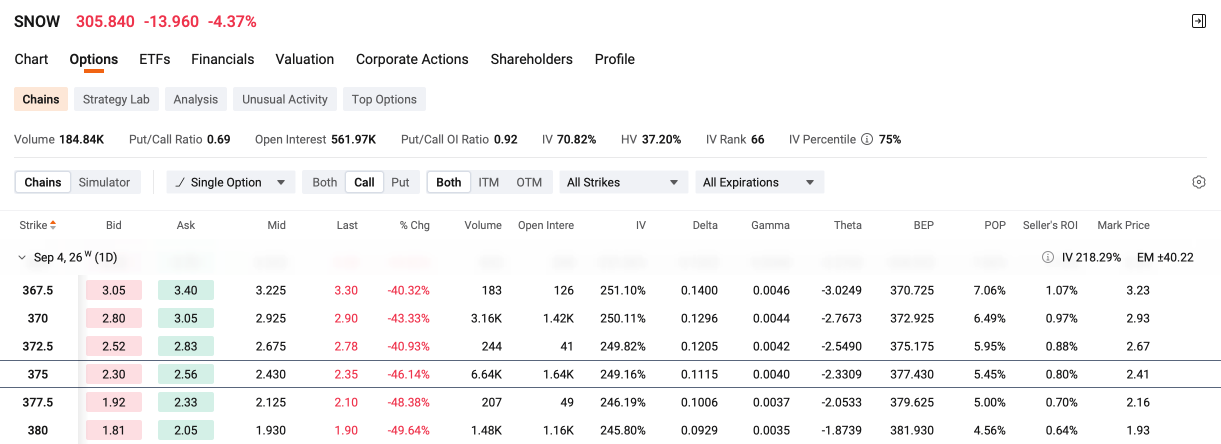Screen dimensions: 1221x444
Task: Switch to Simulator view
Action: [x=105, y=182]
